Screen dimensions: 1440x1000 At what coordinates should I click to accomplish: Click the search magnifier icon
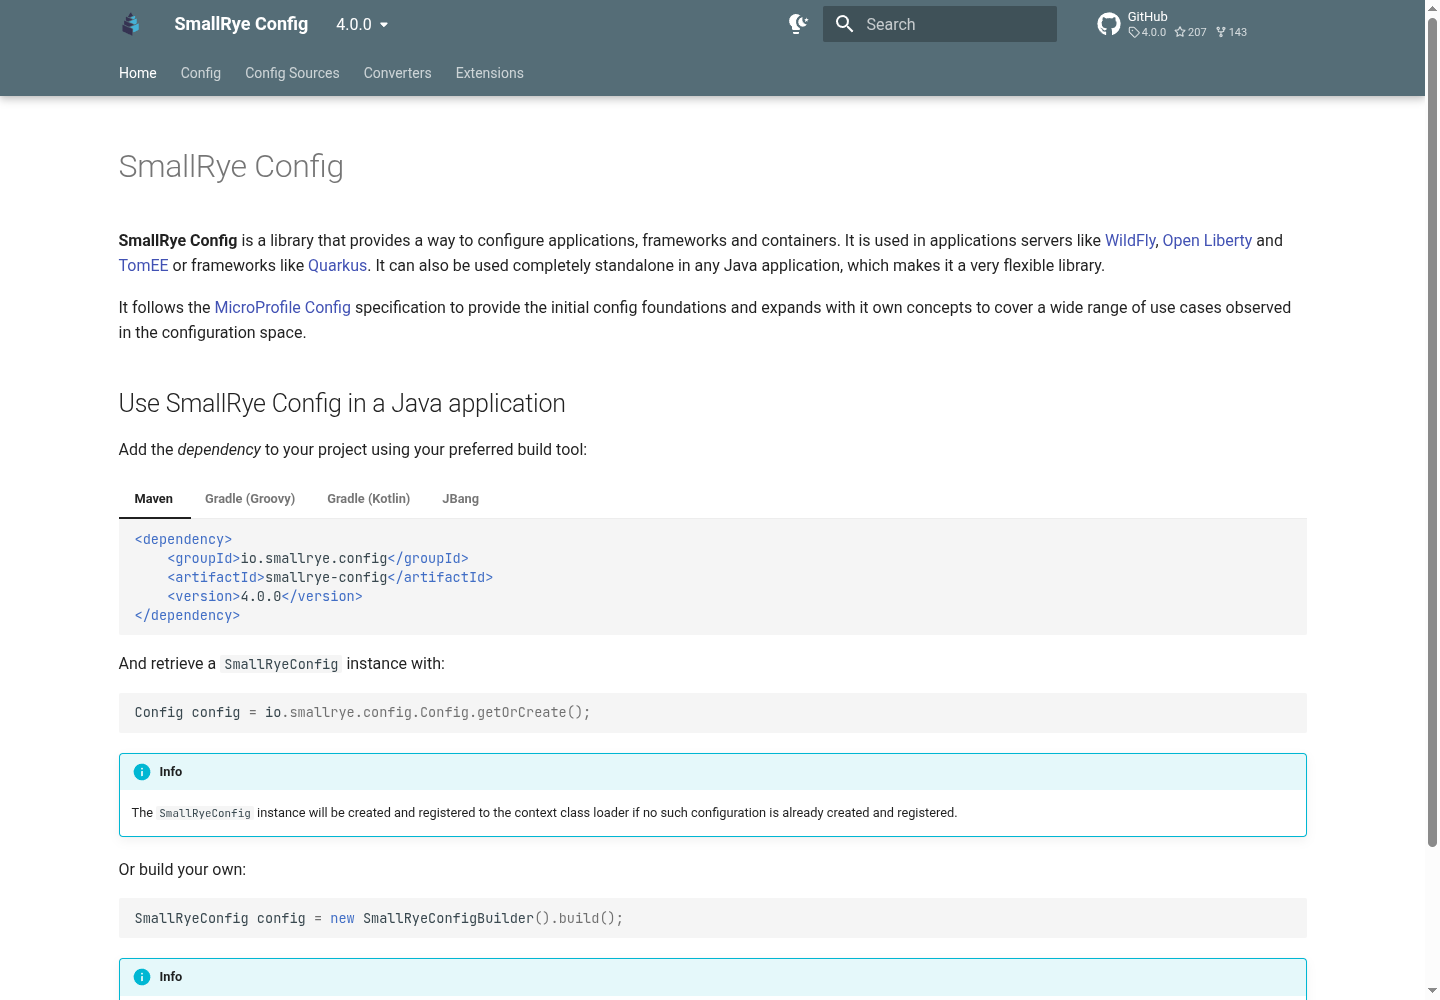point(845,24)
